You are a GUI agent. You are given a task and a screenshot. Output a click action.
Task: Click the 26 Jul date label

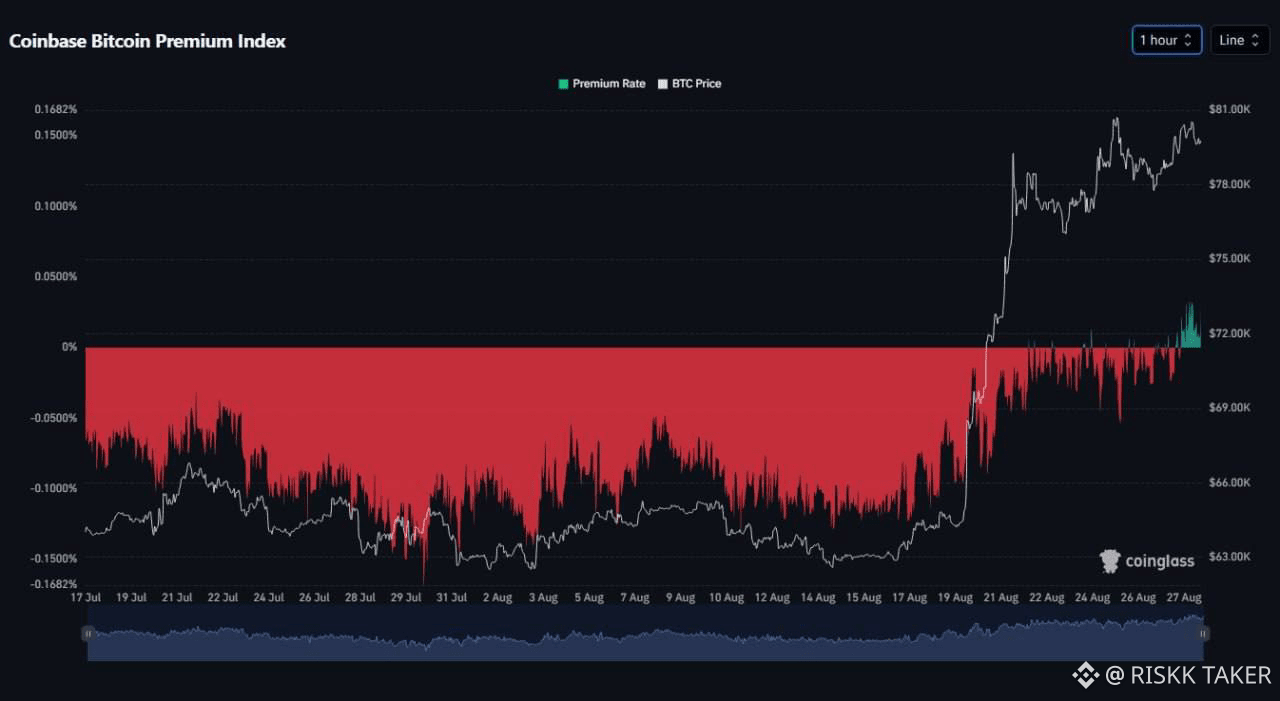pos(315,598)
